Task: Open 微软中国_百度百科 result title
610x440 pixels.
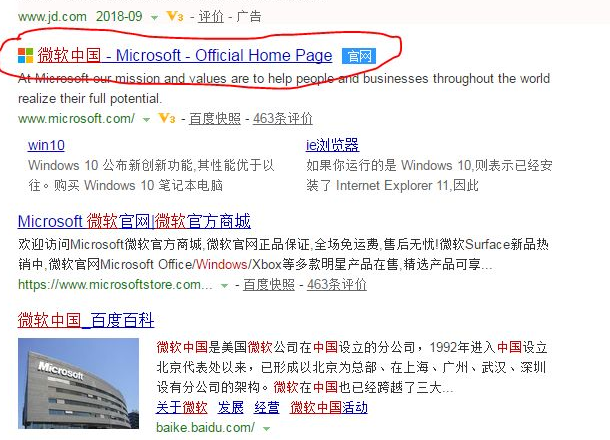Action: coord(86,320)
